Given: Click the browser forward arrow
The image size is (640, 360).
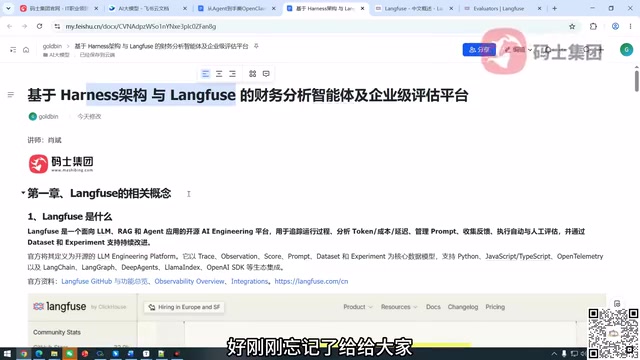Looking at the screenshot, I should [x=24, y=27].
